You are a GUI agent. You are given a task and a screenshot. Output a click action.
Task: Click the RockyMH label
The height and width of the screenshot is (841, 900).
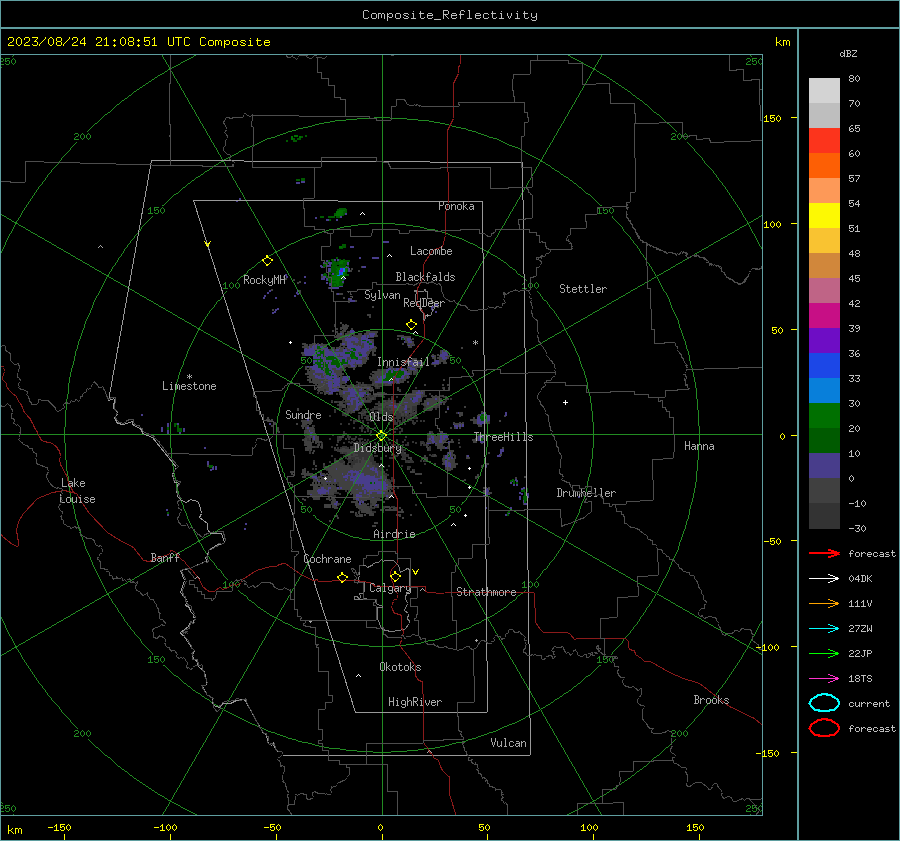264,280
